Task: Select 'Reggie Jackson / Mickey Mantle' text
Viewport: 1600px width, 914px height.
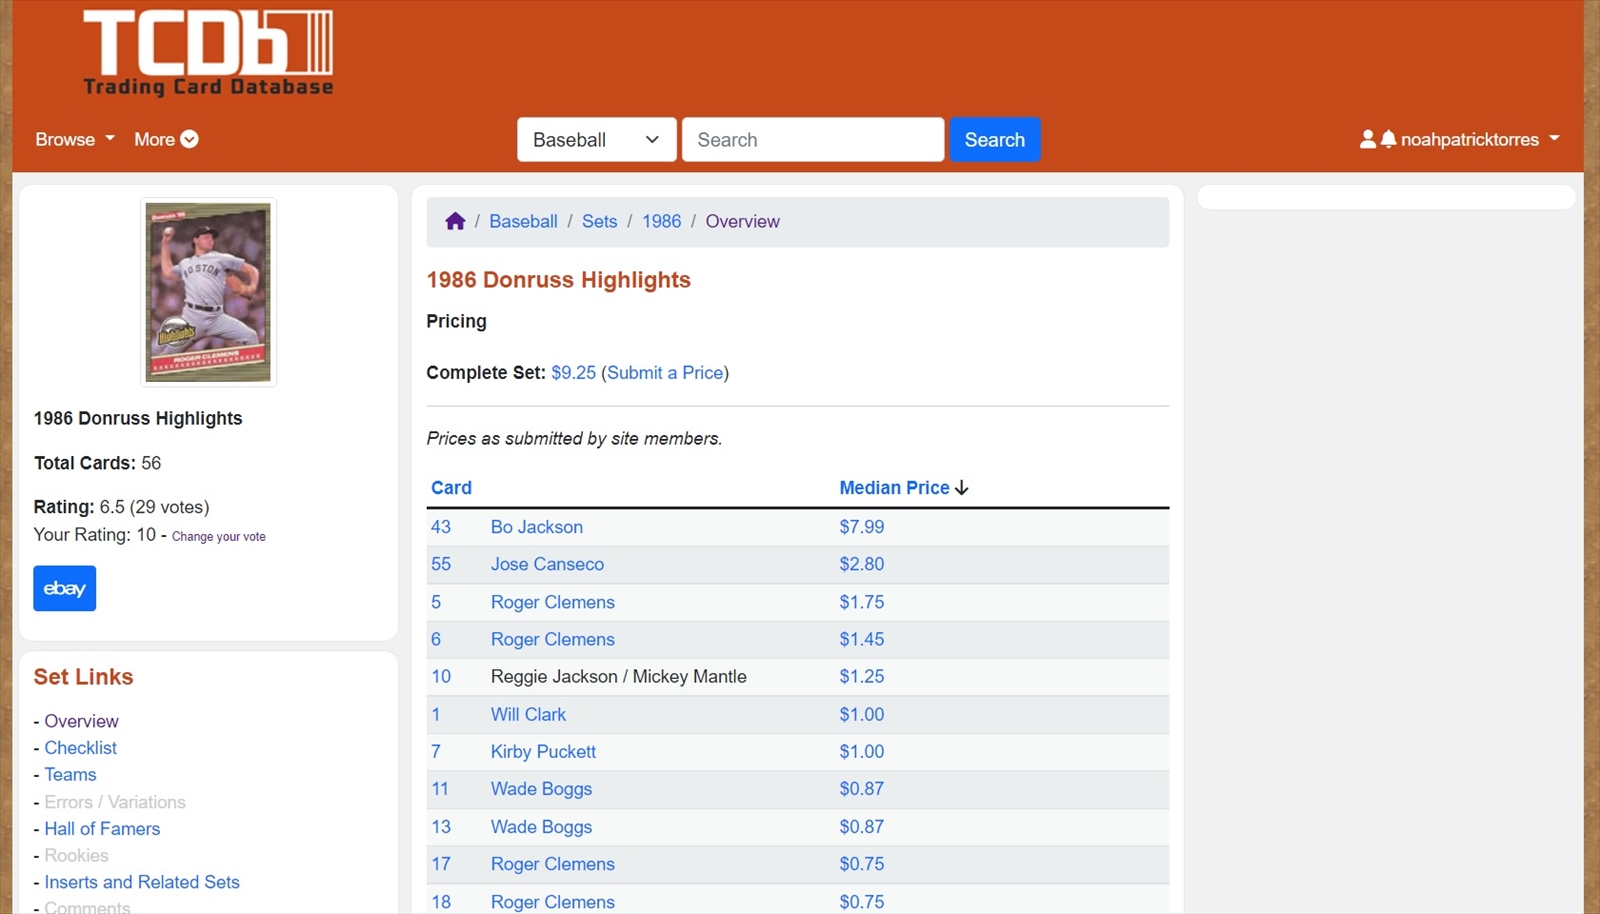Action: coord(619,677)
